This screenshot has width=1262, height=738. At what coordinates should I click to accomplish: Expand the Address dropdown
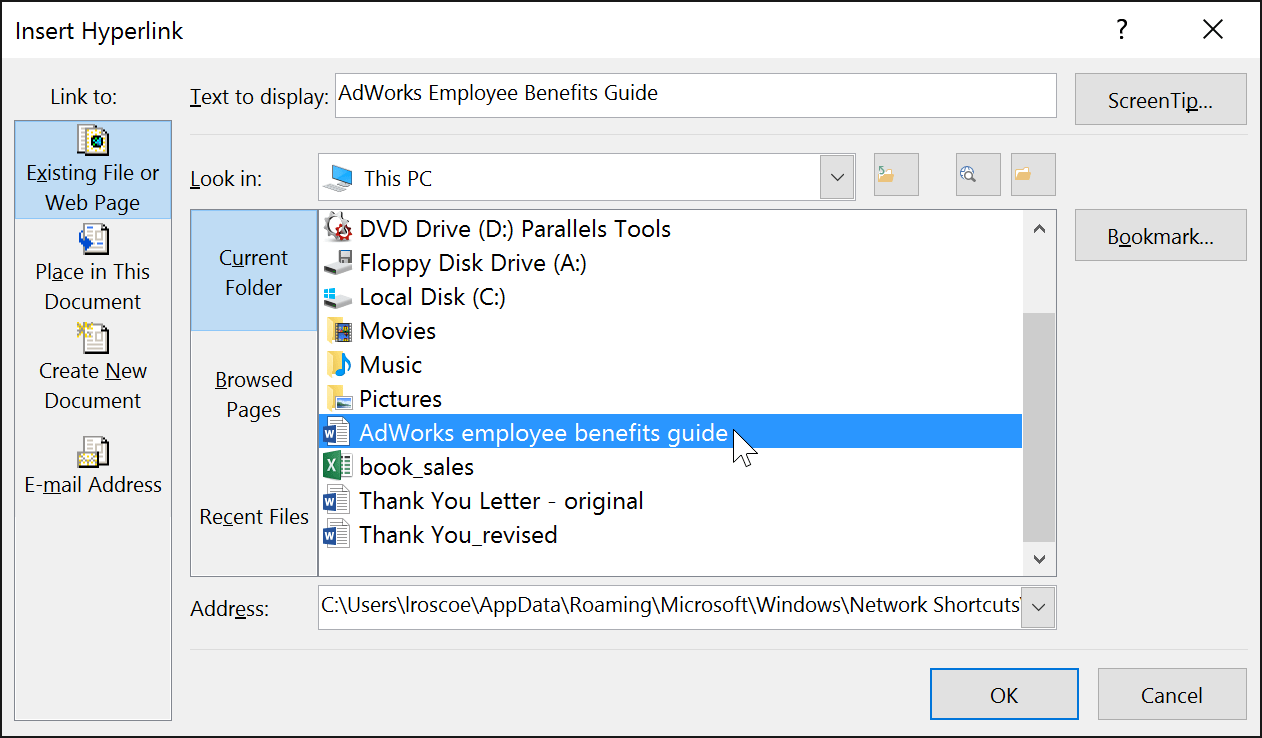pos(1038,607)
